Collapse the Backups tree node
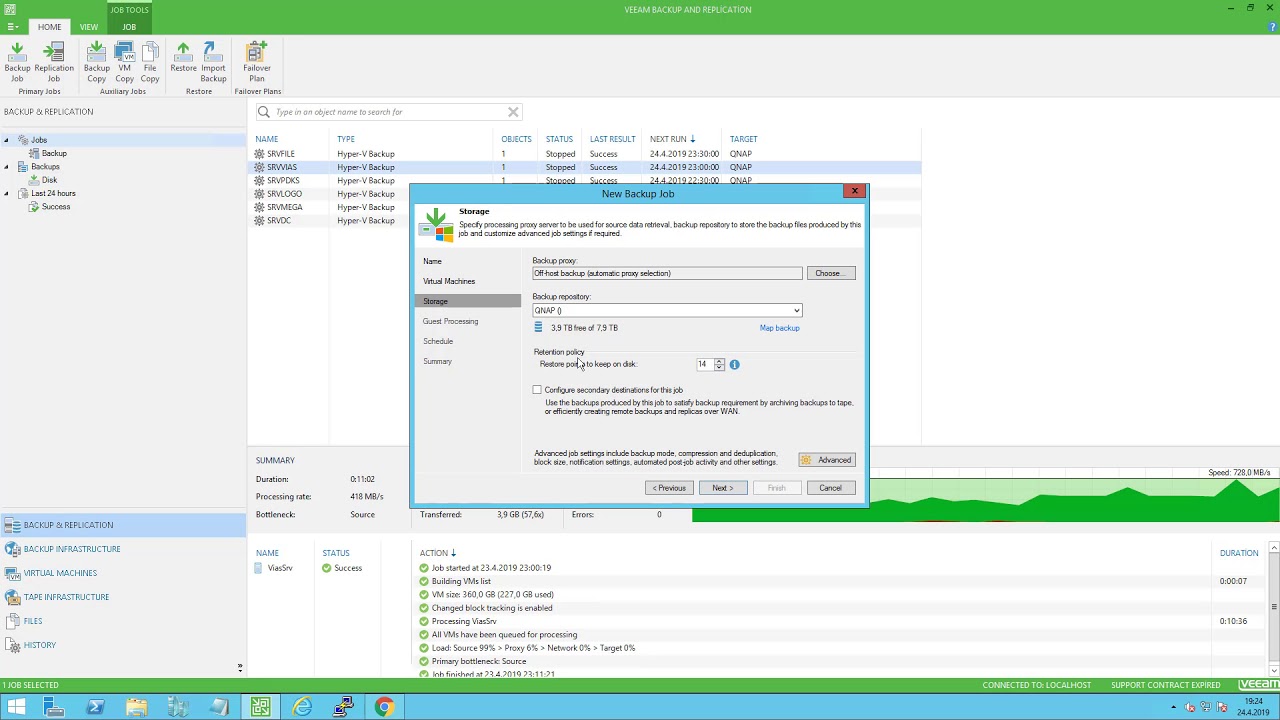 pos(6,167)
